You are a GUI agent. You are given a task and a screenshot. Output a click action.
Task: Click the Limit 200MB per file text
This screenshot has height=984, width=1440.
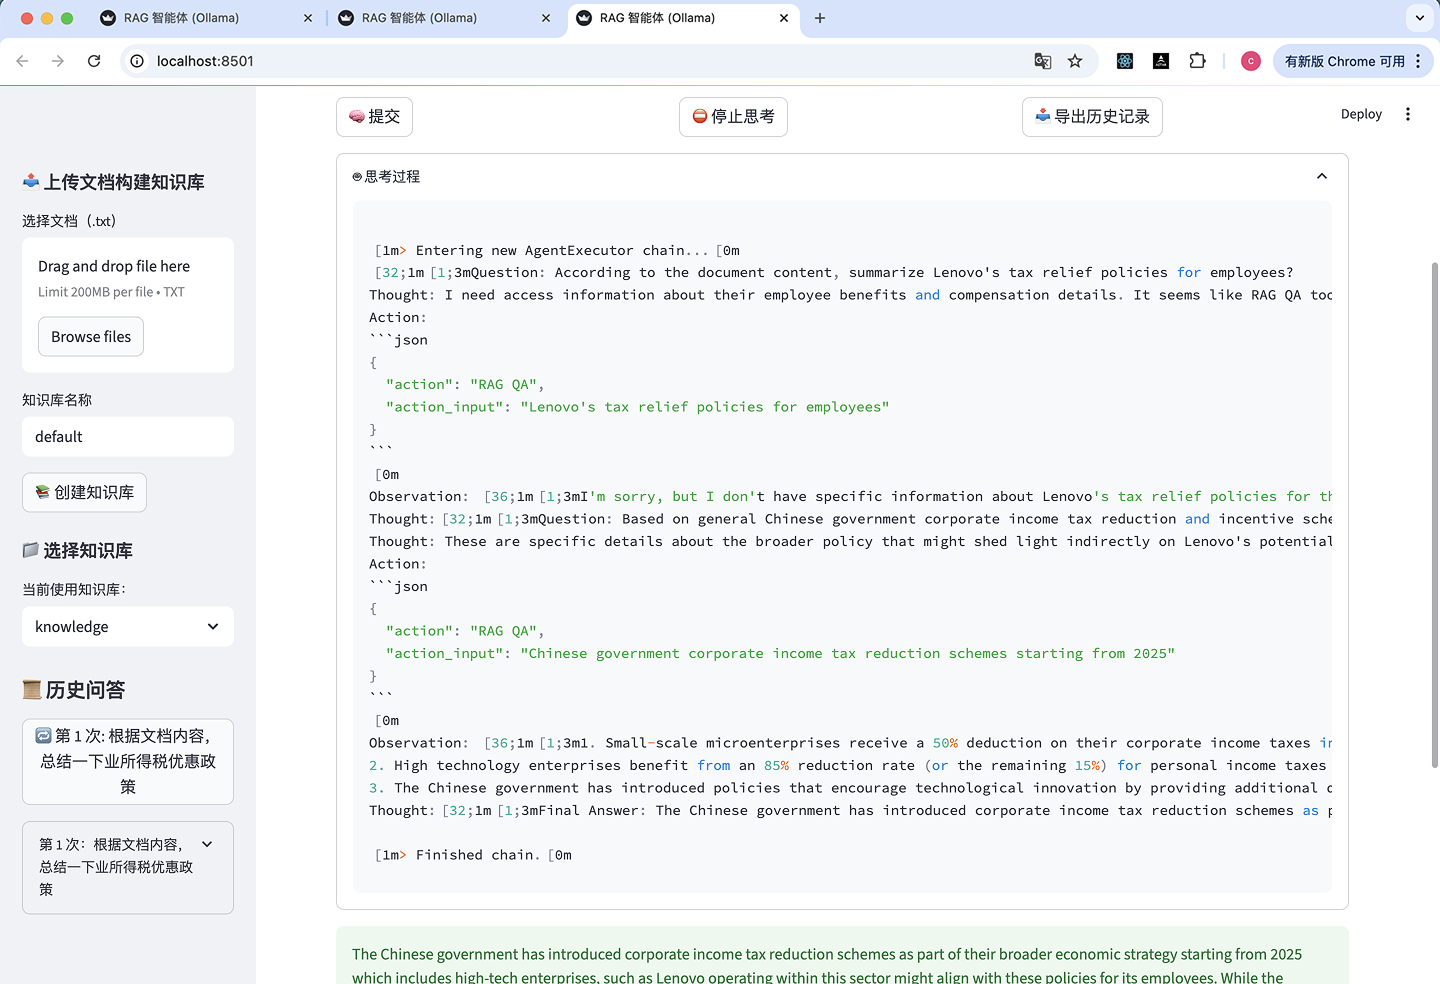point(111,292)
